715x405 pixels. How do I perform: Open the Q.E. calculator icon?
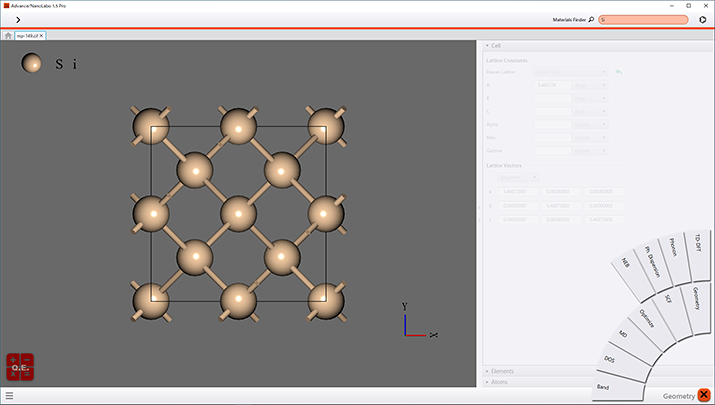pyautogui.click(x=20, y=367)
